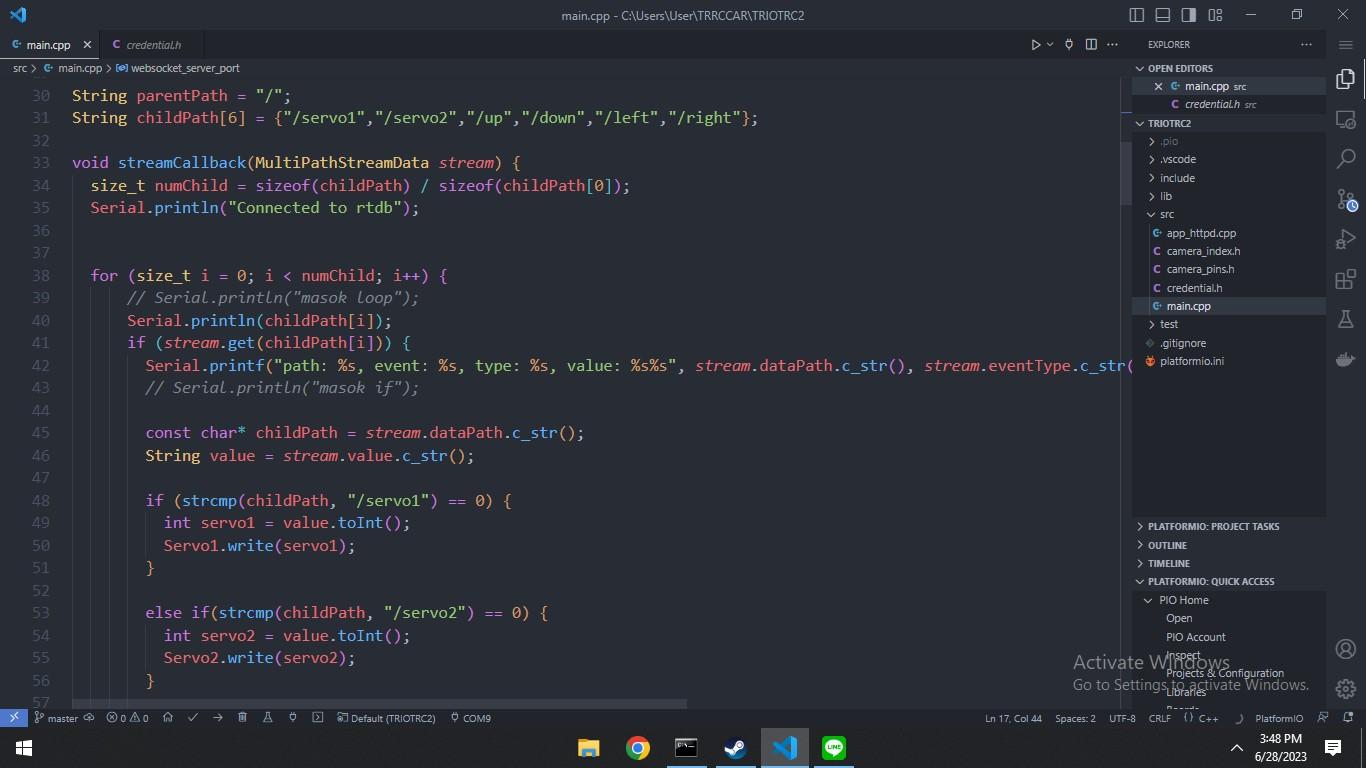
Task: Switch the Default (TRIOTRC2) project environment
Action: (x=386, y=718)
